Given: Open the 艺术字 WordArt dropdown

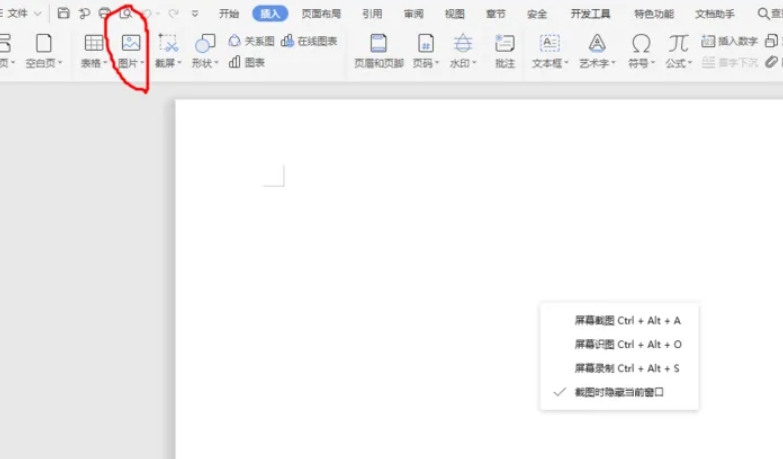Looking at the screenshot, I should 597,62.
